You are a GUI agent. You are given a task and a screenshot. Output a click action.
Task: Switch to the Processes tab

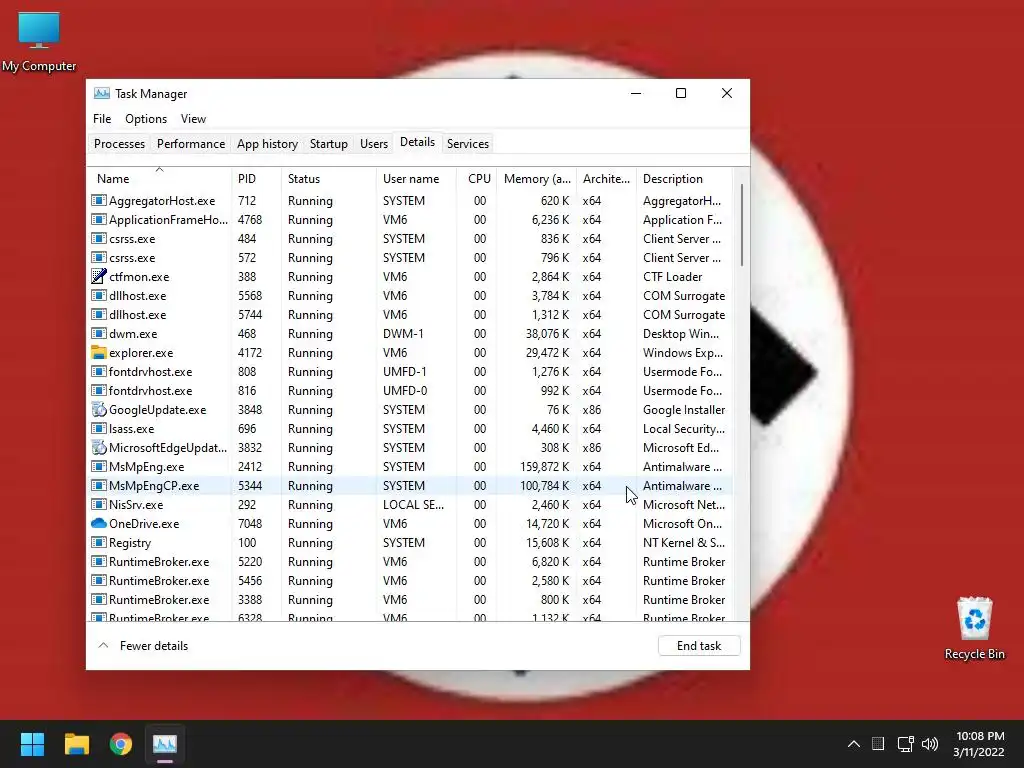pos(119,144)
